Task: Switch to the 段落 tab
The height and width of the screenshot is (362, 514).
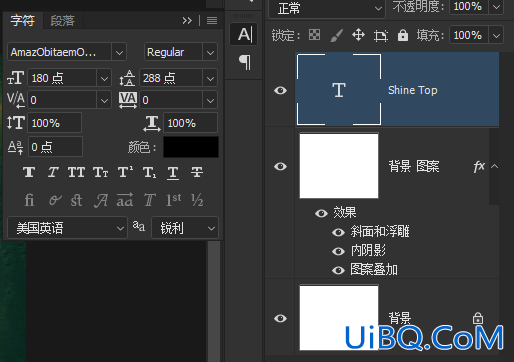Action: coord(62,21)
